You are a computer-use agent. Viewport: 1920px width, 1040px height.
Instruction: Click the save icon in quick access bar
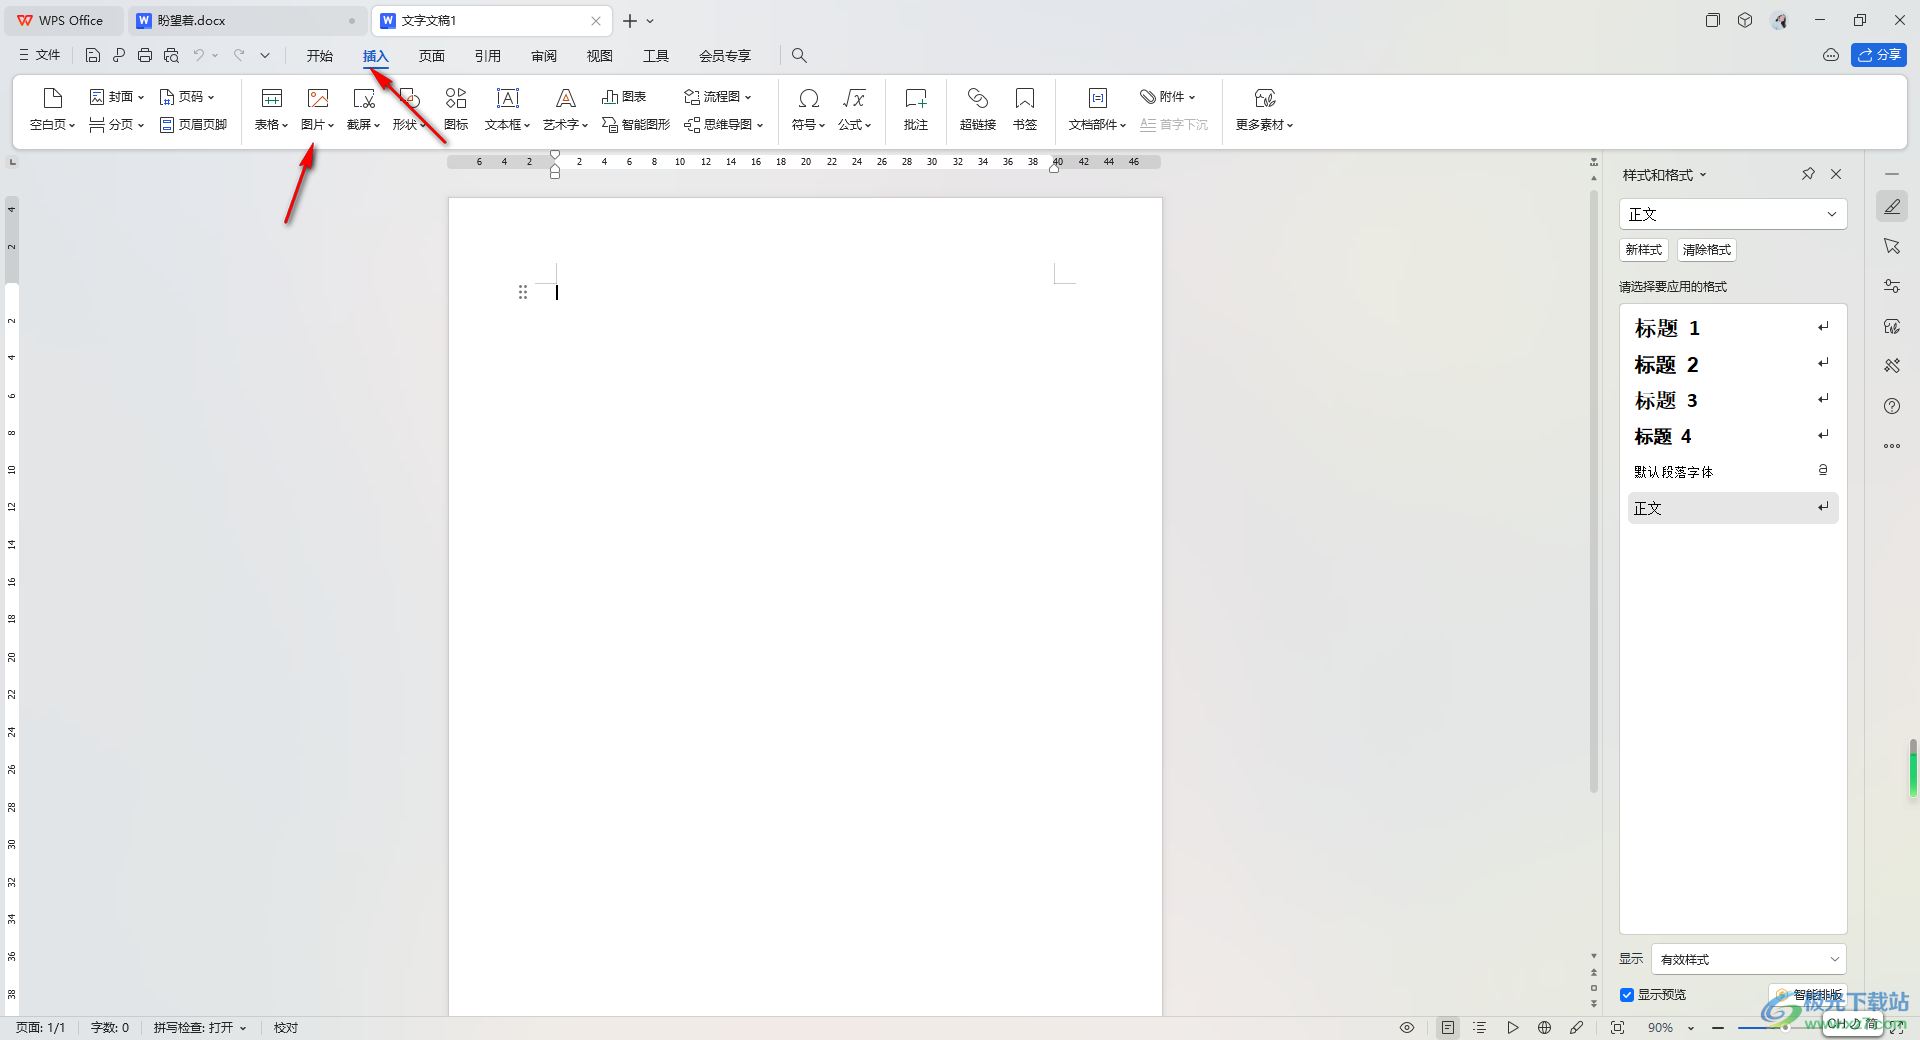[x=93, y=55]
